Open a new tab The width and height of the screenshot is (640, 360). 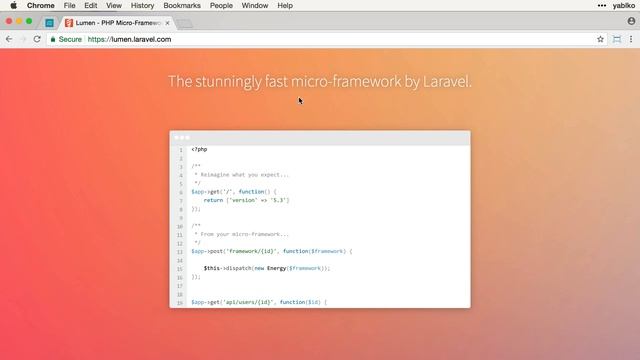[x=185, y=24]
